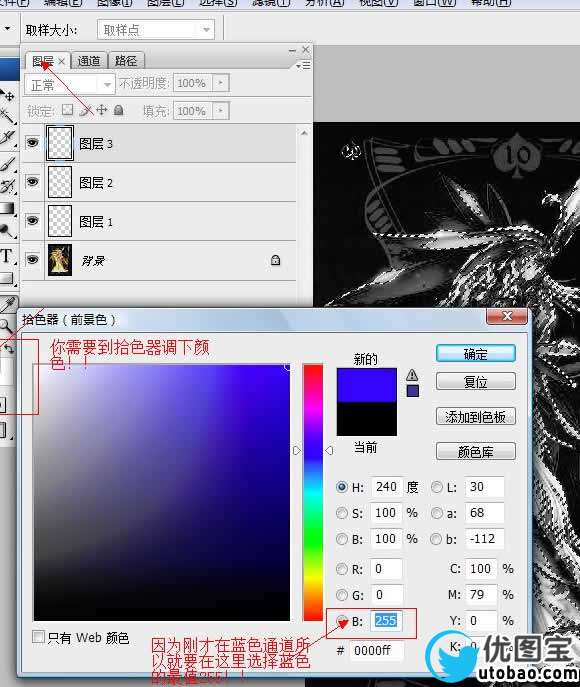Screen dimensions: 580x687
Task: Click the out-of-gamut warning triangle icon
Action: tap(412, 375)
